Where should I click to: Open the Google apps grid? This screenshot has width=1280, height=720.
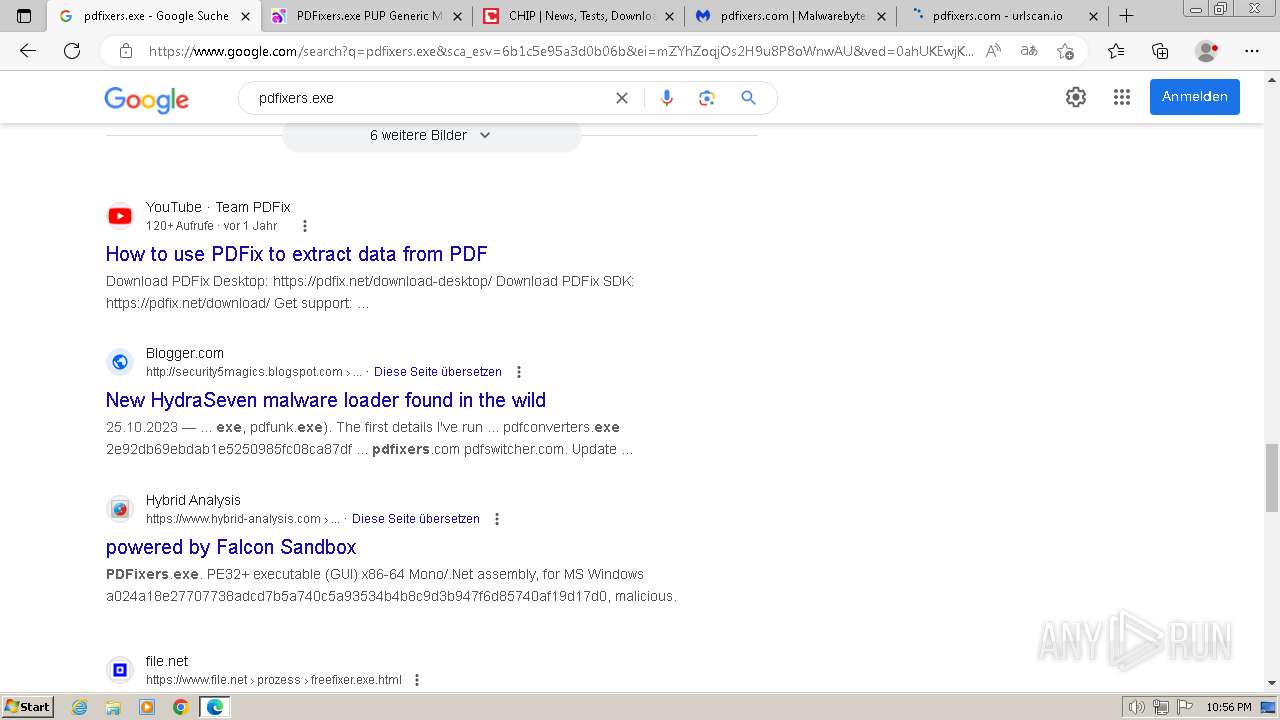[1122, 97]
